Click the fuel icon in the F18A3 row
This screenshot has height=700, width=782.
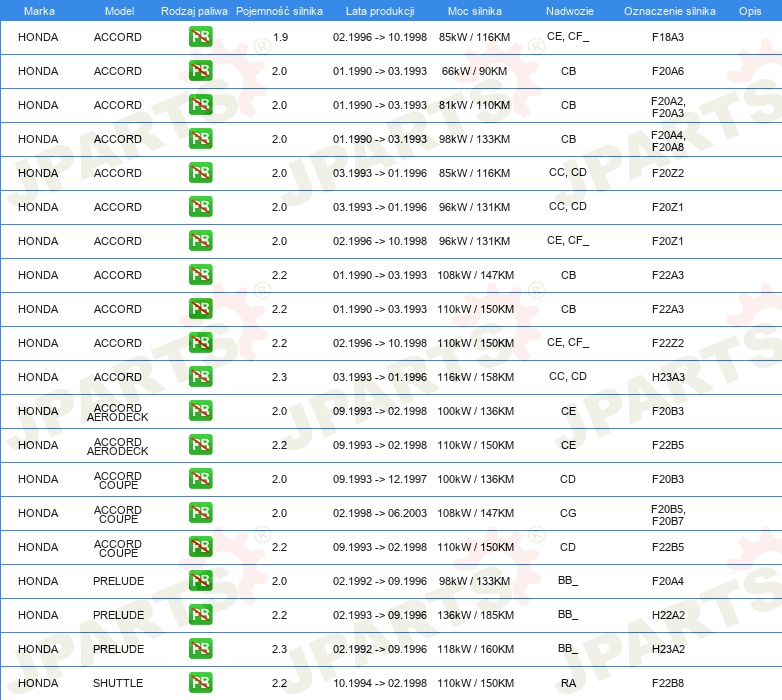point(200,37)
